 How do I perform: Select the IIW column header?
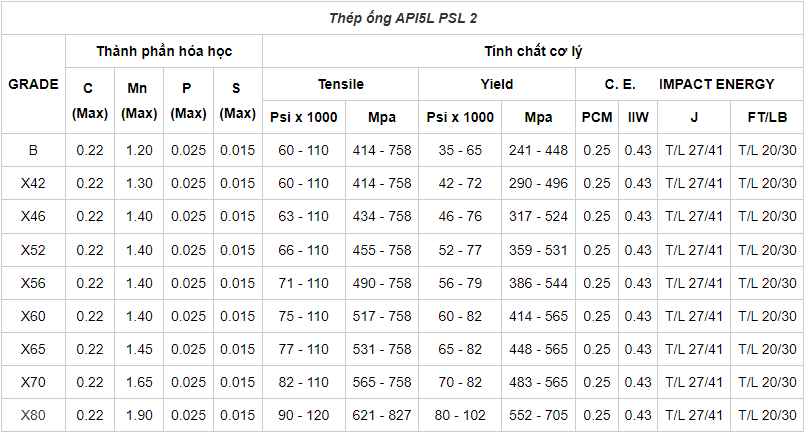point(638,117)
